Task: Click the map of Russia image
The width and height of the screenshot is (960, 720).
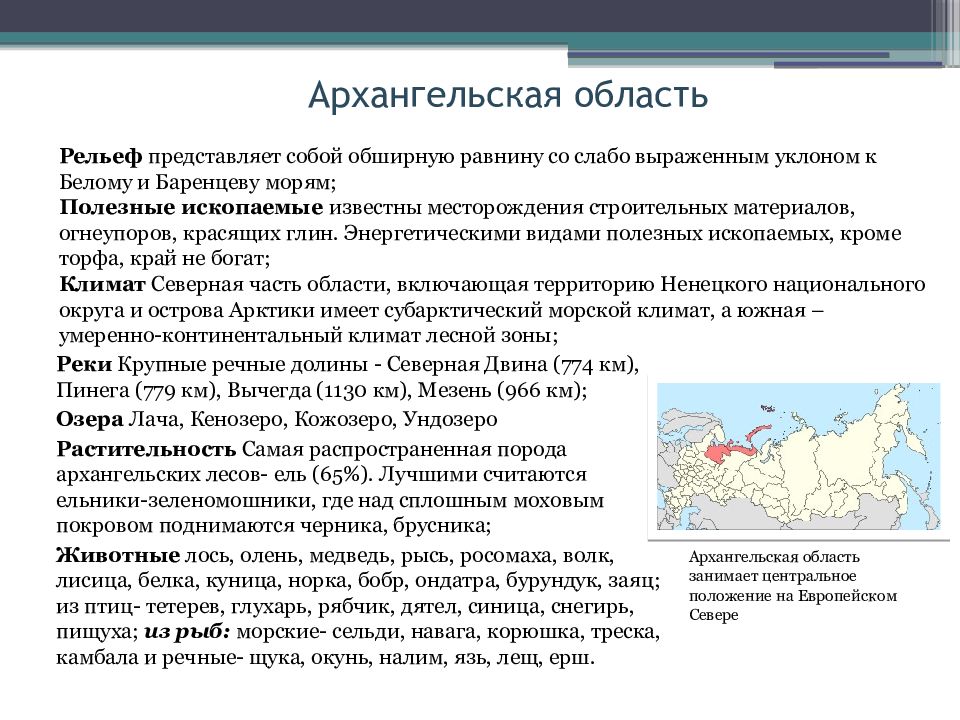Action: [798, 457]
